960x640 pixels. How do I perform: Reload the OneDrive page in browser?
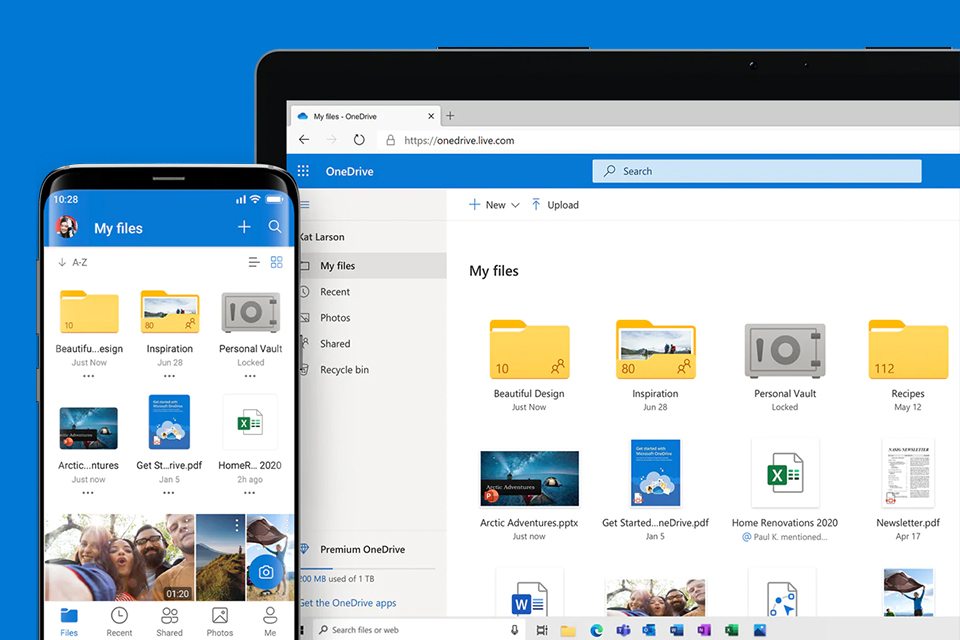pyautogui.click(x=359, y=140)
